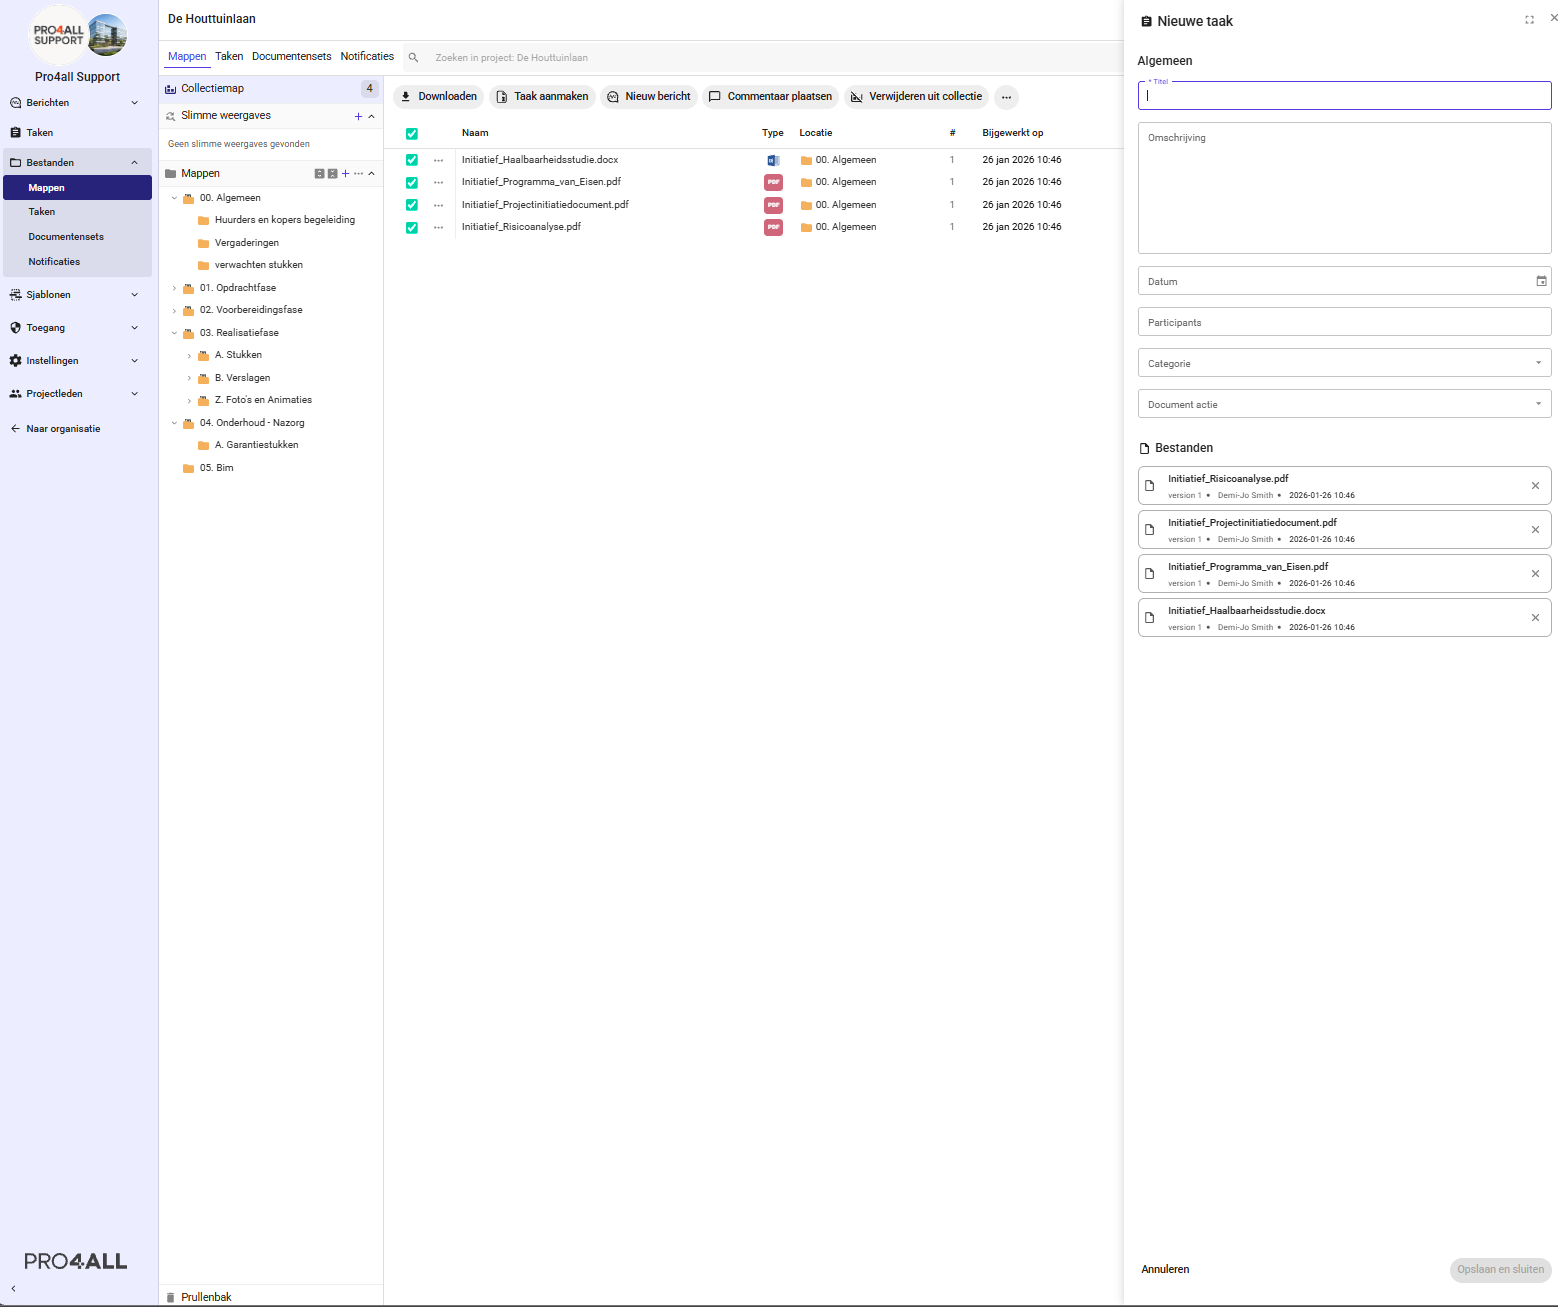The height and width of the screenshot is (1307, 1558).
Task: Collapse the 03. Realisatiefase folder
Action: pos(174,333)
